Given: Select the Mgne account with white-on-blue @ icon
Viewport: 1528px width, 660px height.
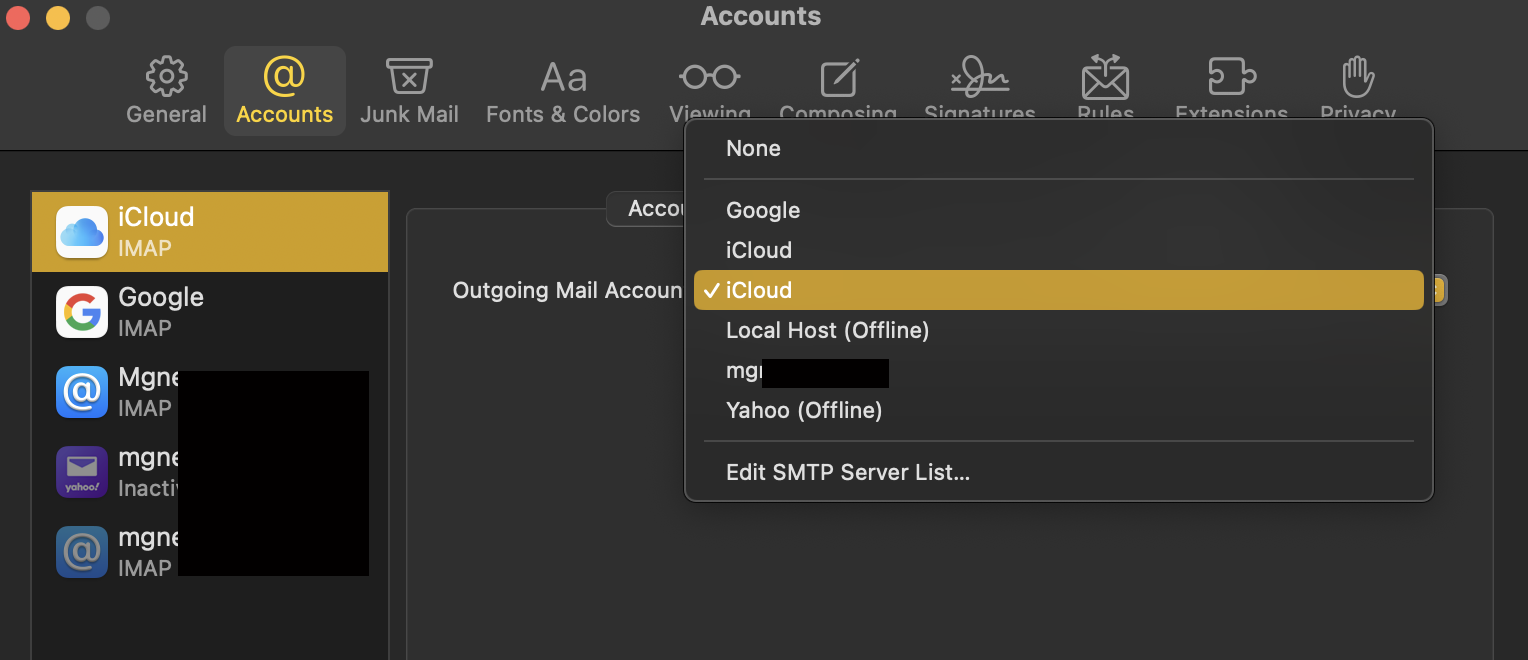Looking at the screenshot, I should (210, 392).
